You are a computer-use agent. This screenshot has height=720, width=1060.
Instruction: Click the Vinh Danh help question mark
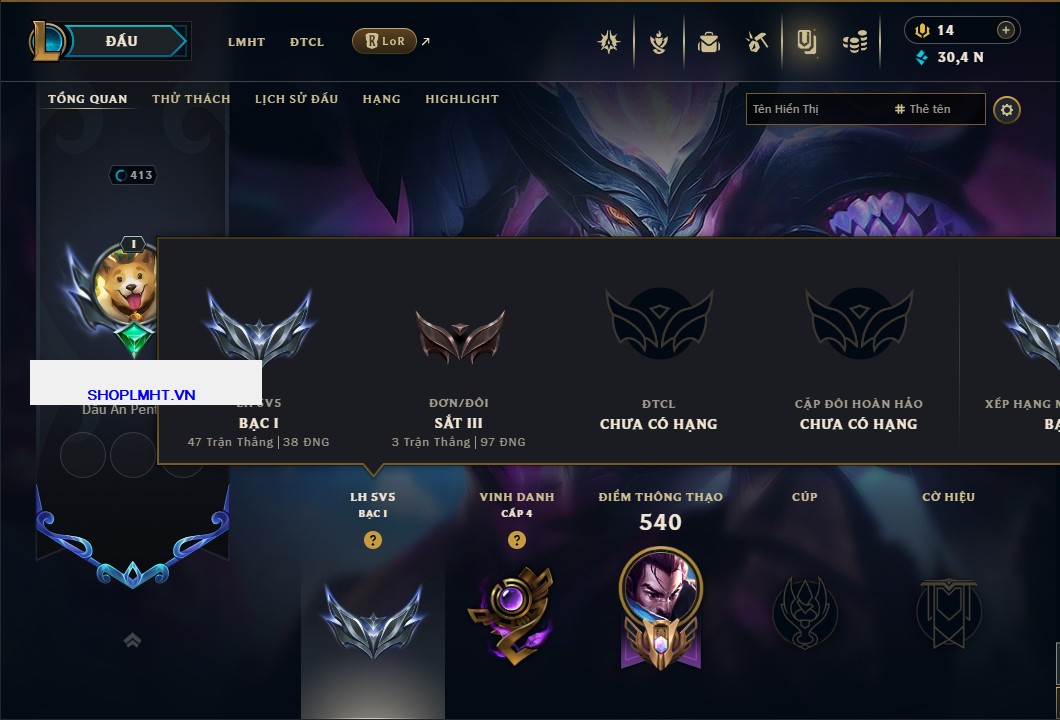(516, 539)
